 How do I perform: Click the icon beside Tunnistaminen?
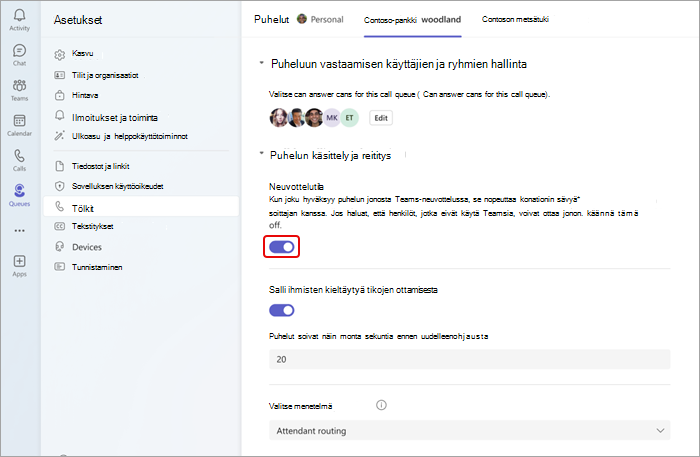tap(59, 266)
